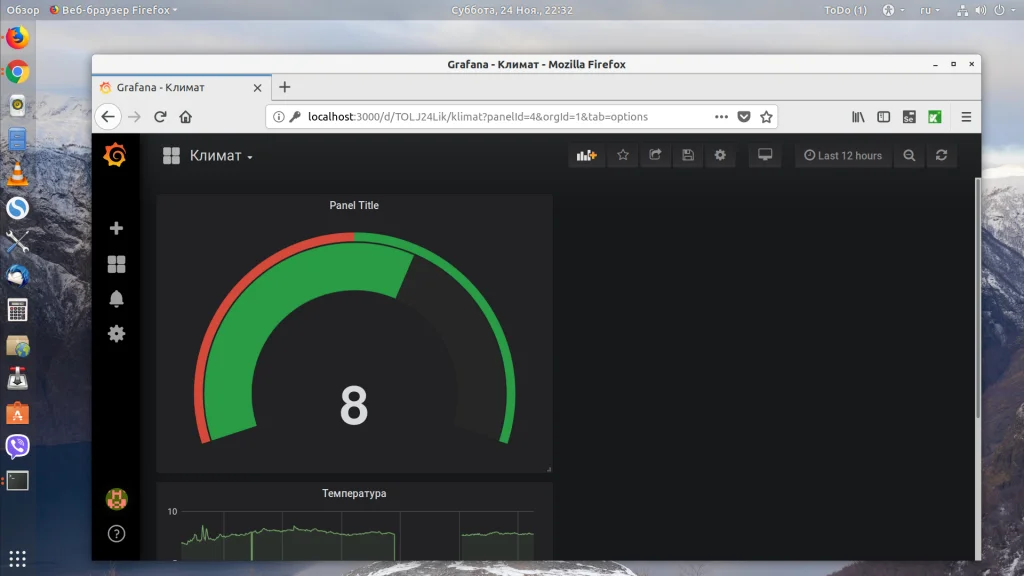Star the dashboard as favorite

click(623, 156)
